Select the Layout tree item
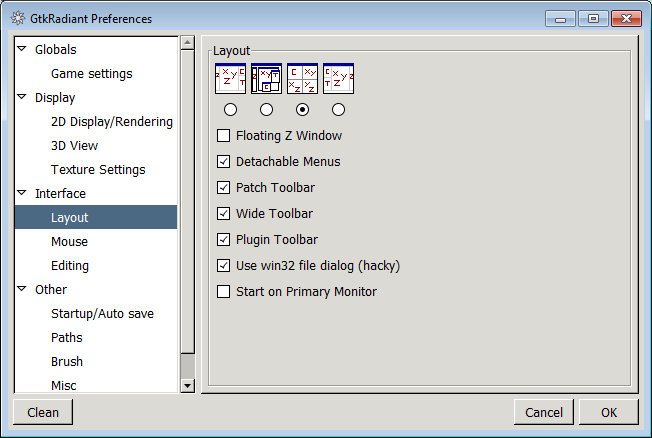 coord(96,217)
